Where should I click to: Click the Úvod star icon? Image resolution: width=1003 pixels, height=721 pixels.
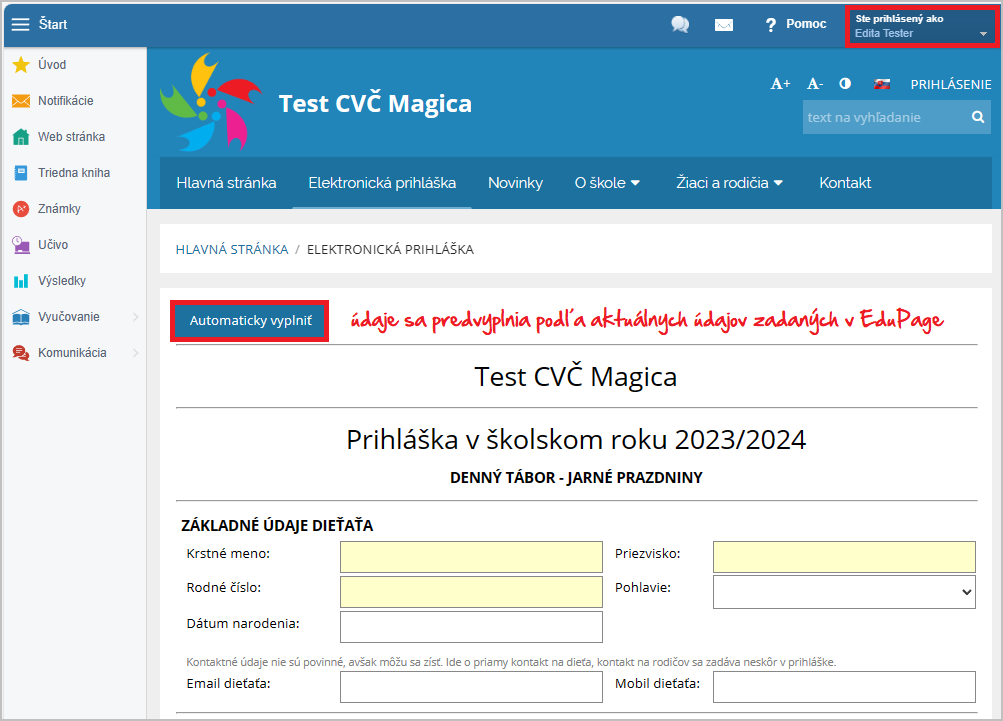point(21,65)
